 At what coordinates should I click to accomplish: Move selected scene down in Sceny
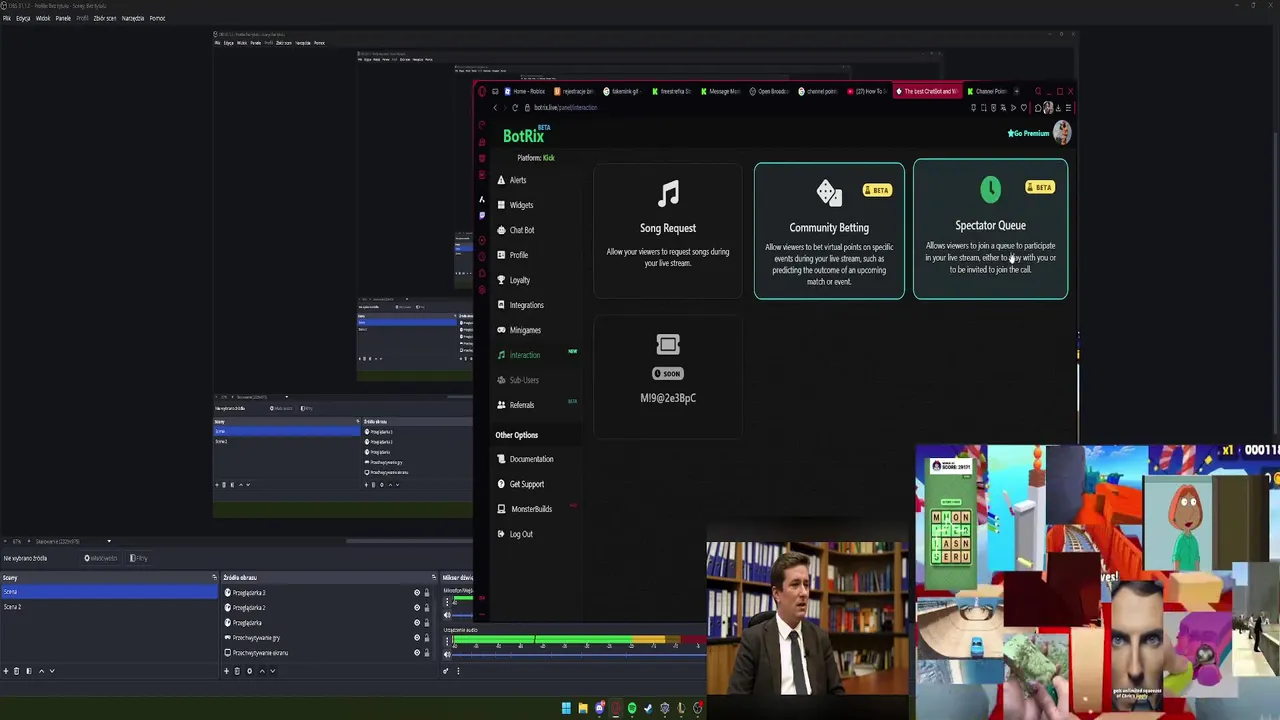coord(52,671)
